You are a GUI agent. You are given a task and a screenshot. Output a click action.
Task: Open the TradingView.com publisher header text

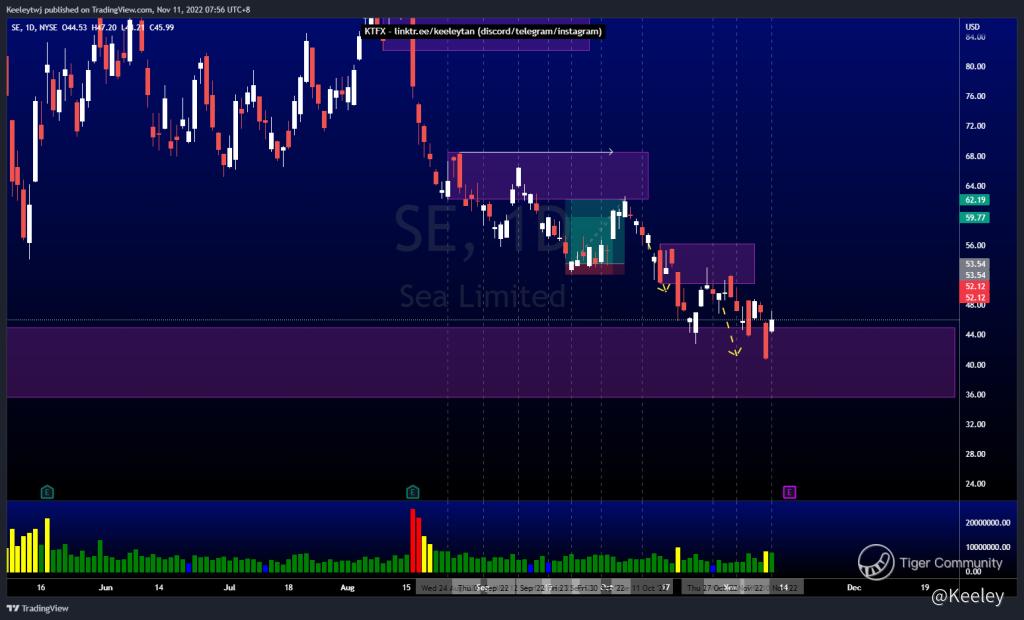coord(129,9)
